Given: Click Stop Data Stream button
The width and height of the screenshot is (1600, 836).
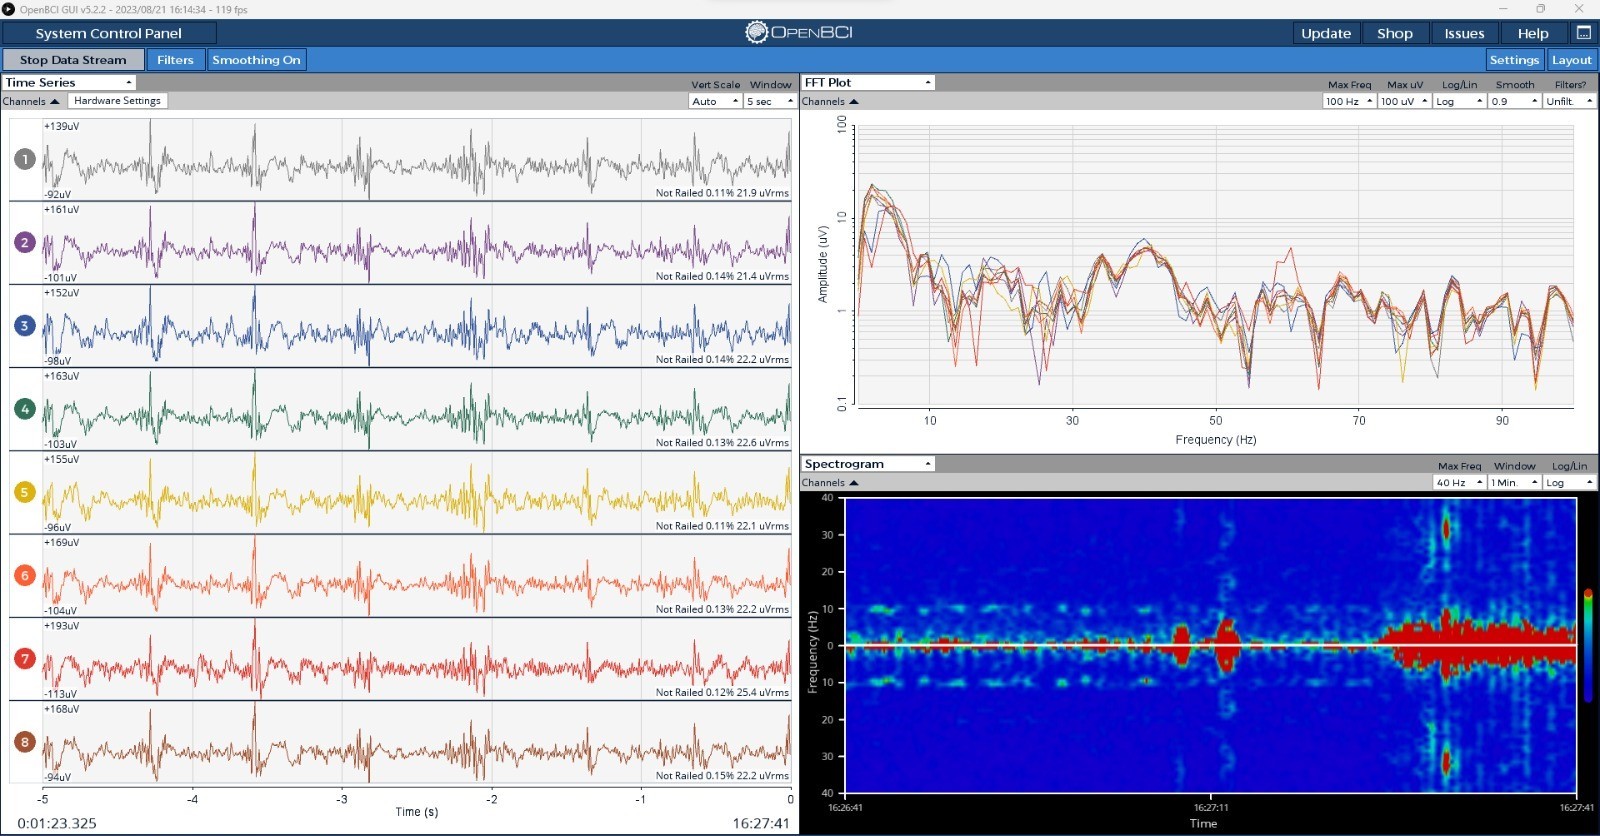Looking at the screenshot, I should click(x=73, y=60).
